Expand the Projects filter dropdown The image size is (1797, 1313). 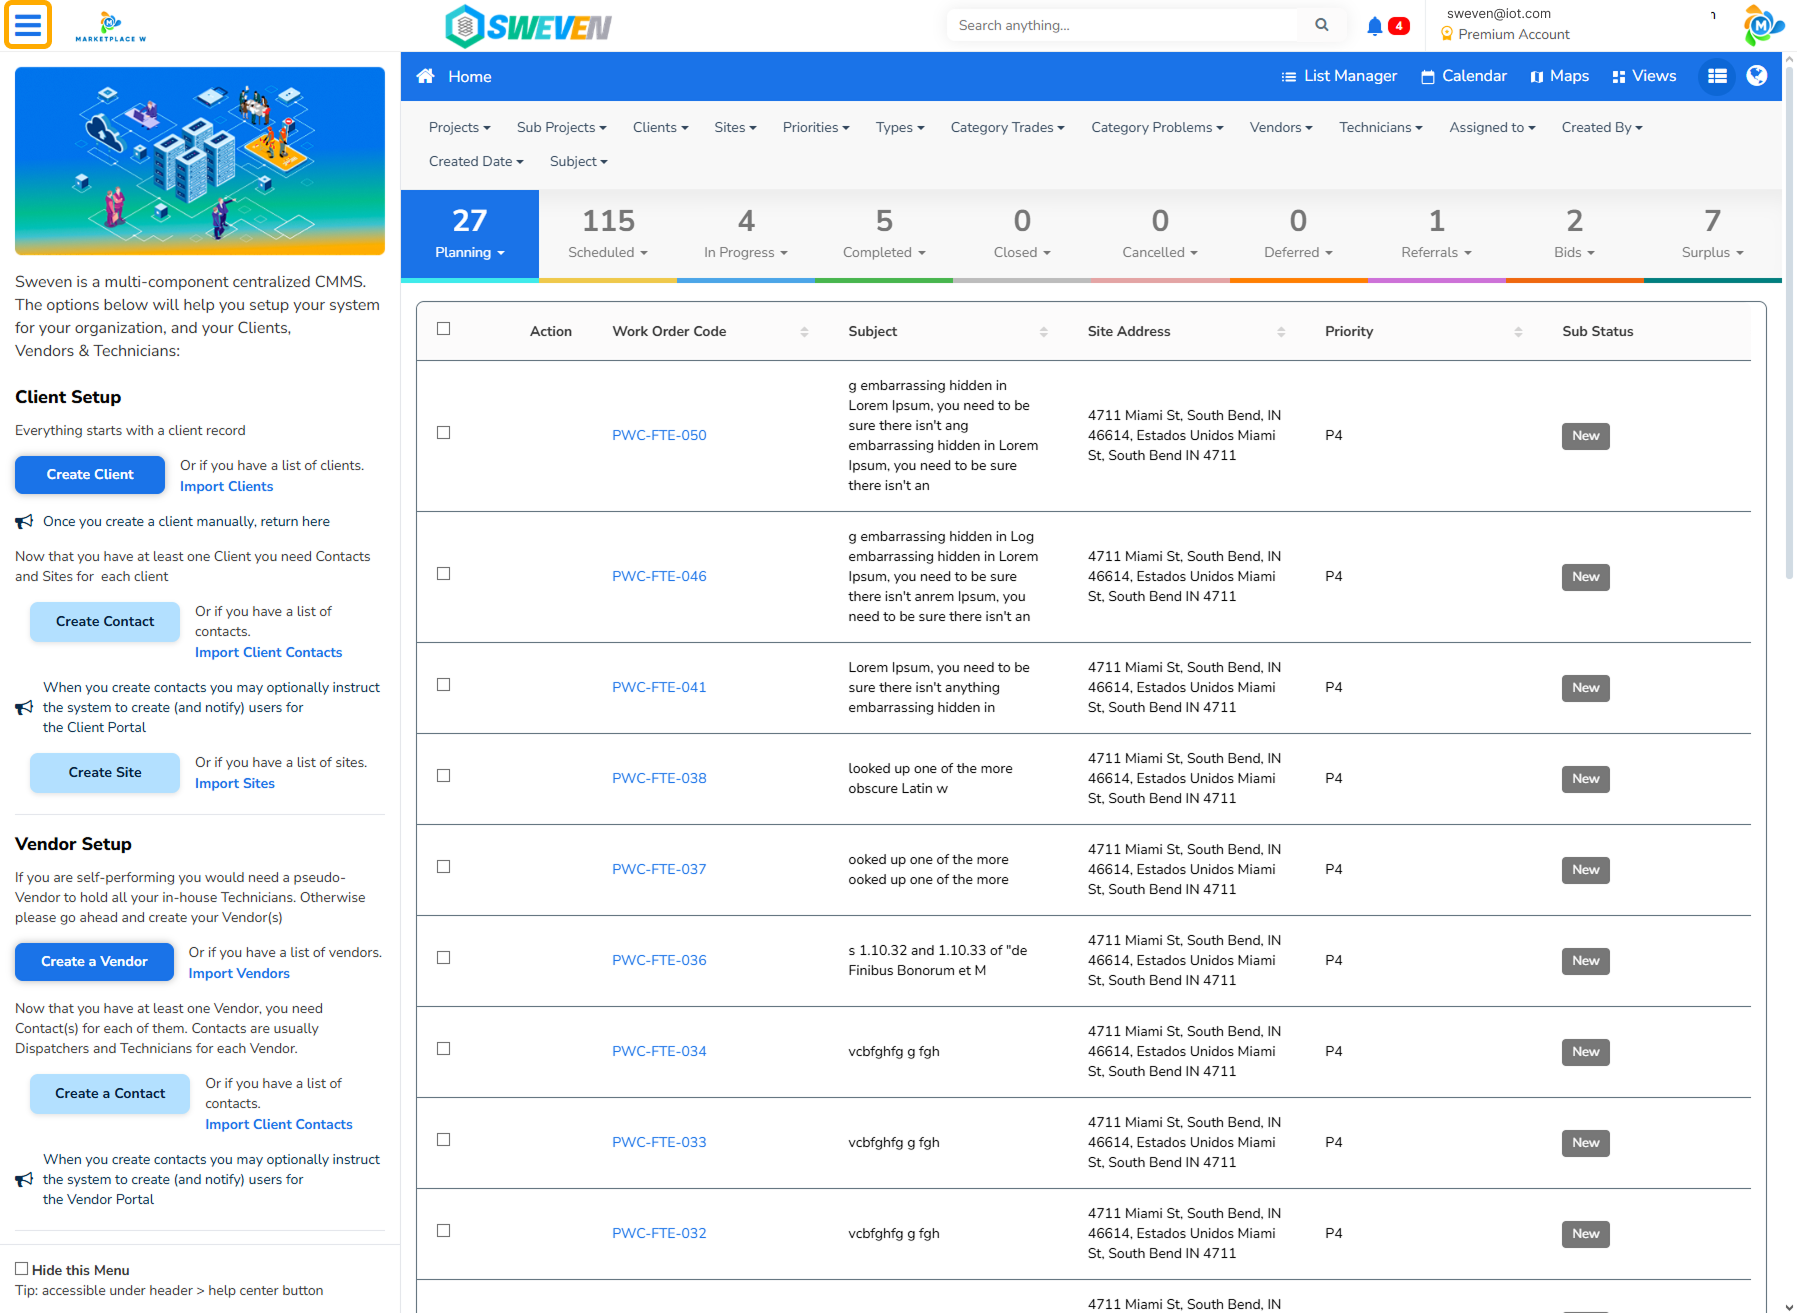click(459, 127)
